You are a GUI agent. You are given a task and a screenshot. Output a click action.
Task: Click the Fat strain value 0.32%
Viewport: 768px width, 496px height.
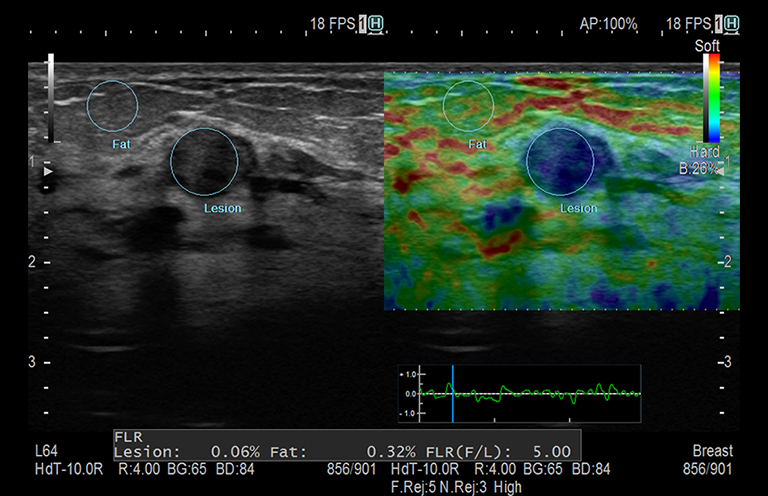(x=397, y=452)
